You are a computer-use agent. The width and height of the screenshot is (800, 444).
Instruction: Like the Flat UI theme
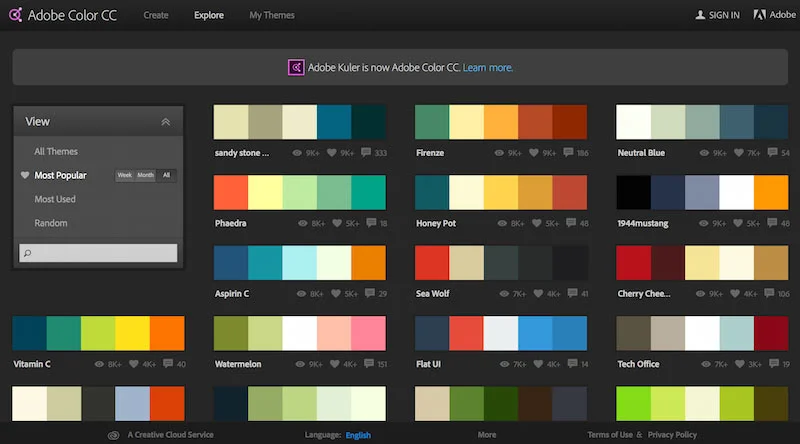538,364
